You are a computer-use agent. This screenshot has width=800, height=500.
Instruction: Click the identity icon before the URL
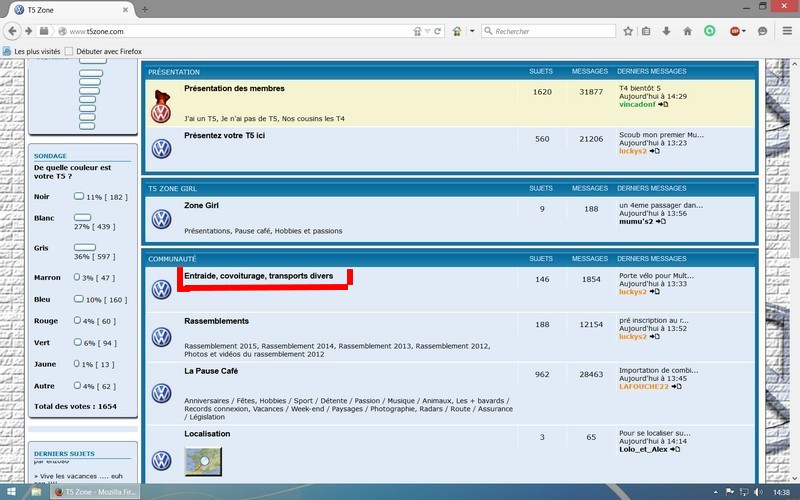62,31
